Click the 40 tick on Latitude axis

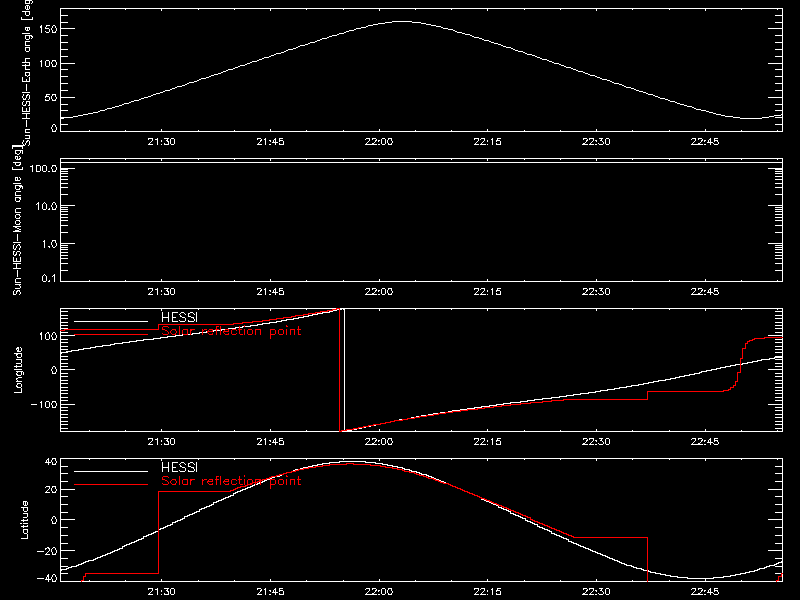click(x=51, y=462)
